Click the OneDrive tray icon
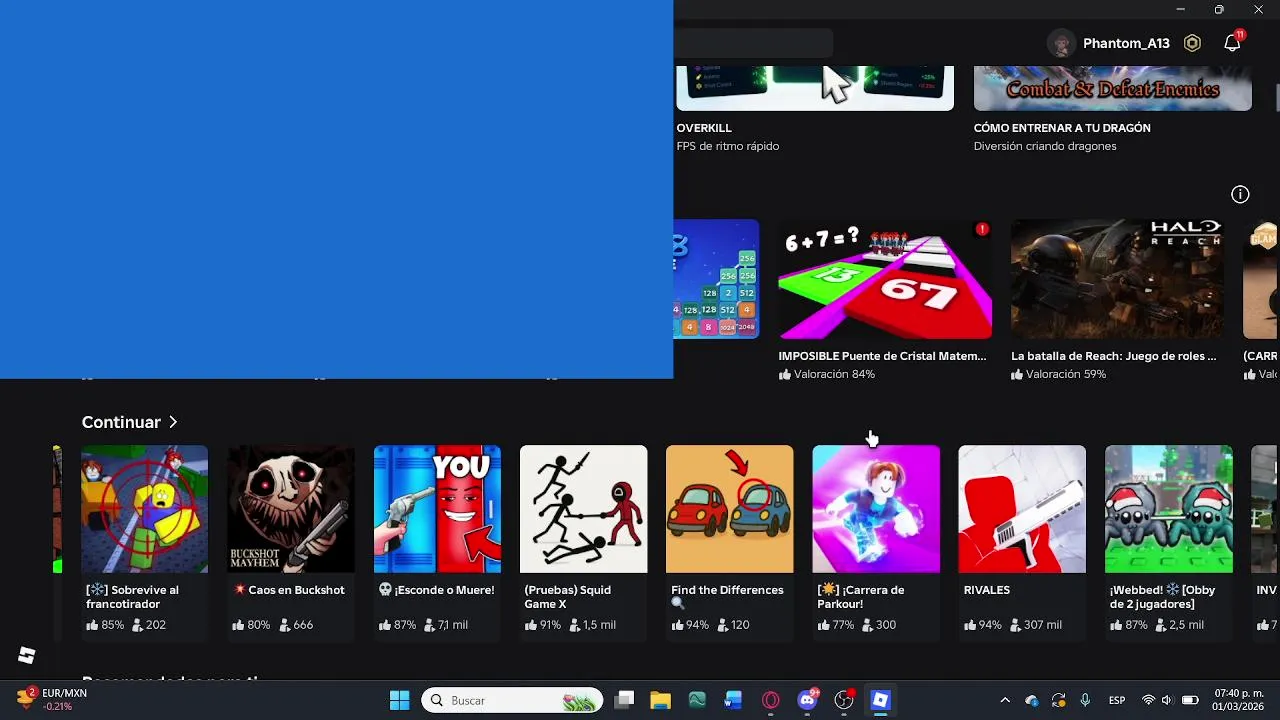Screen dimensions: 1280x720 [1032, 700]
